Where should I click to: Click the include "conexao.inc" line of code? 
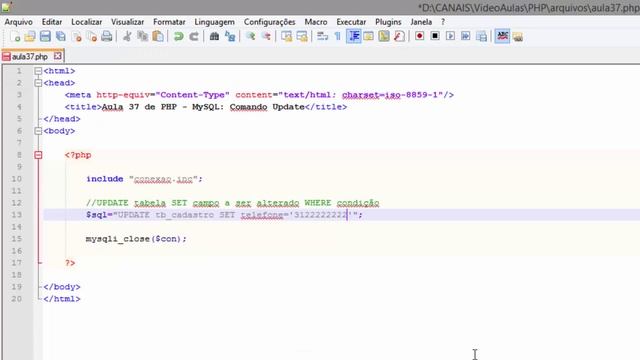click(x=144, y=179)
